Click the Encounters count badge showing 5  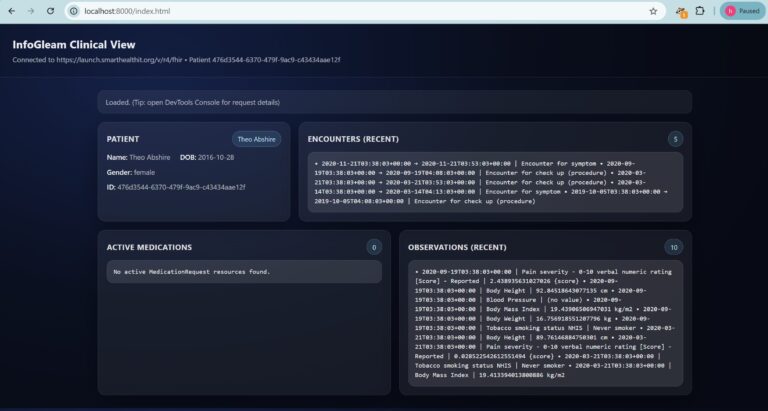(x=675, y=139)
